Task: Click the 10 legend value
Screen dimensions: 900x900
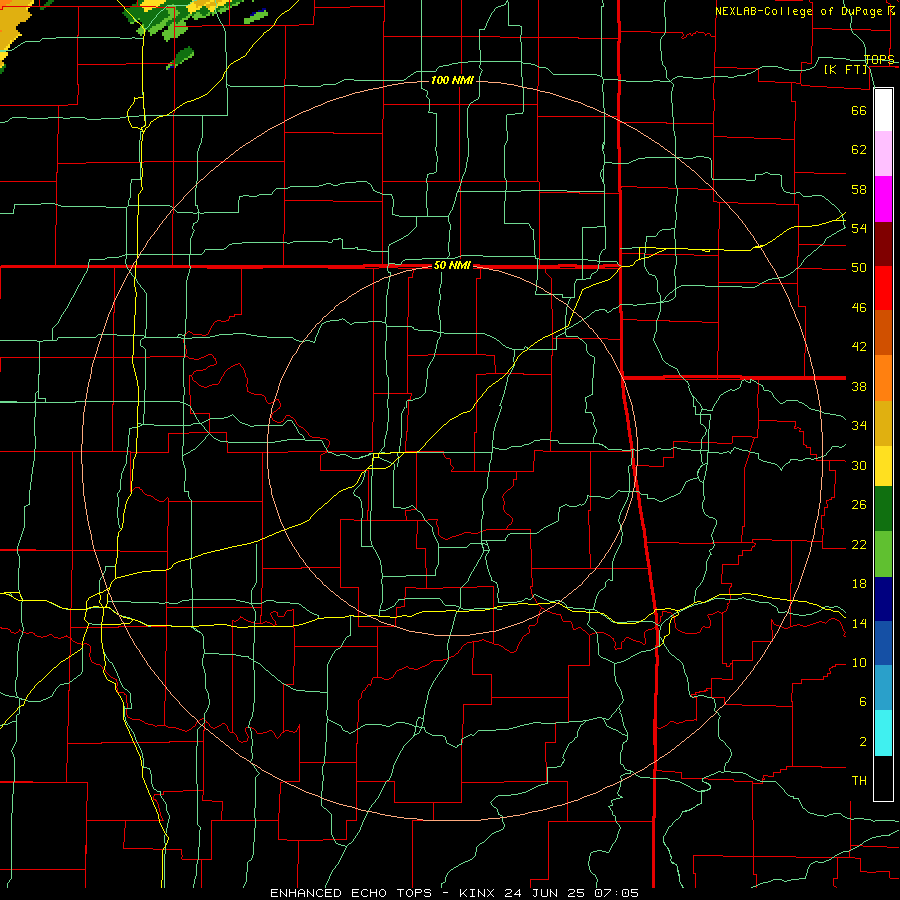Action: click(x=859, y=663)
